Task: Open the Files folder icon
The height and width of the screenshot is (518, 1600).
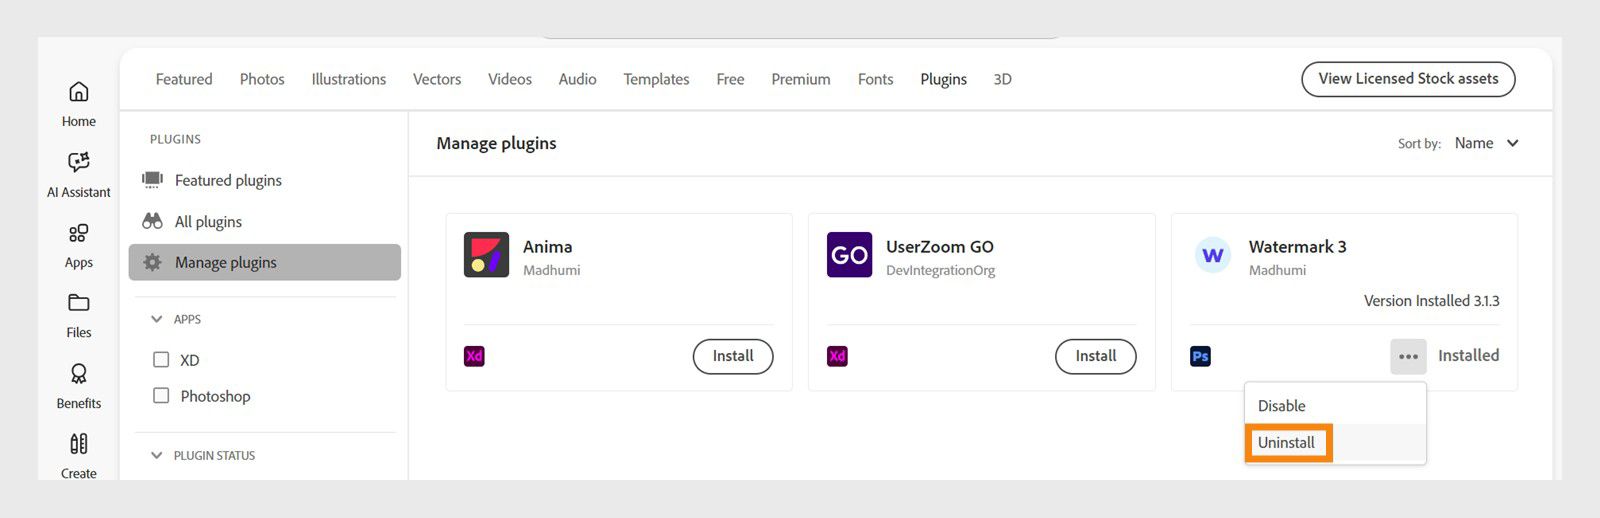Action: tap(79, 303)
